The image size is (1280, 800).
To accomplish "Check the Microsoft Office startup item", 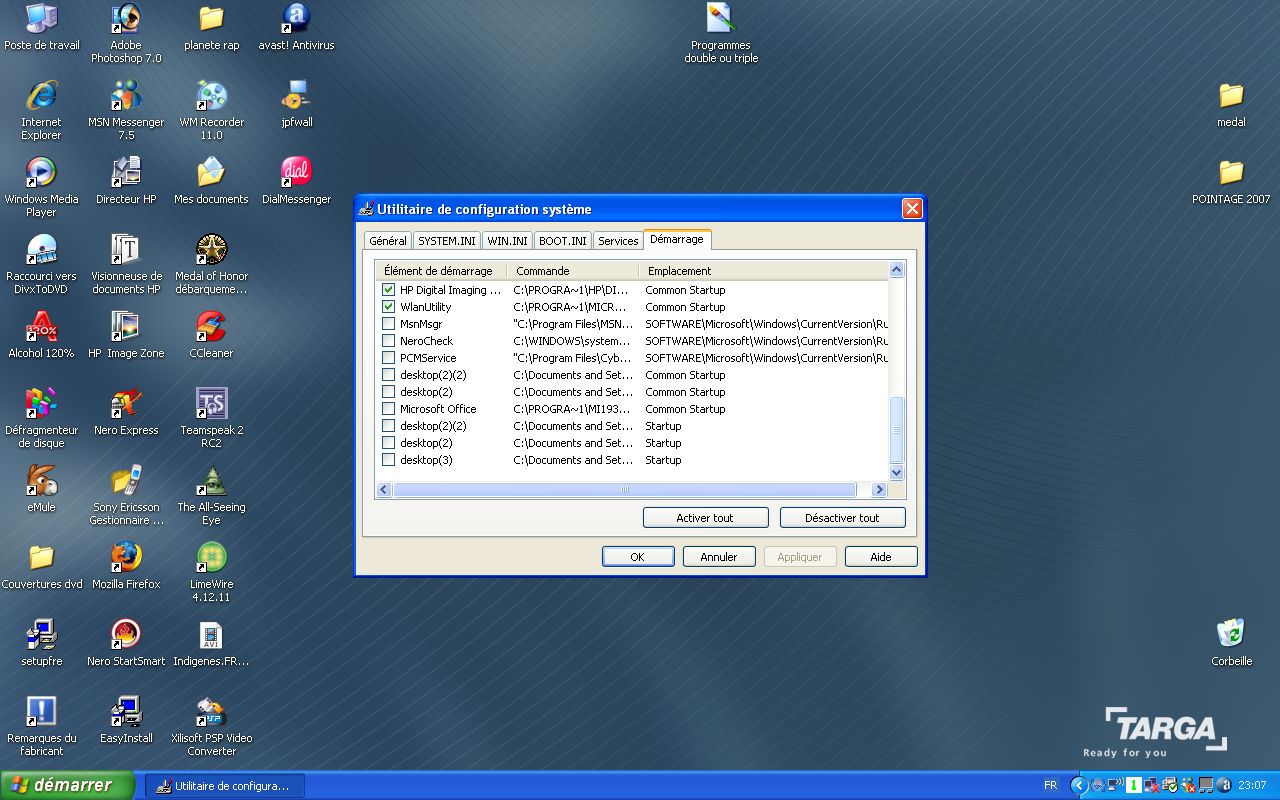I will [389, 409].
